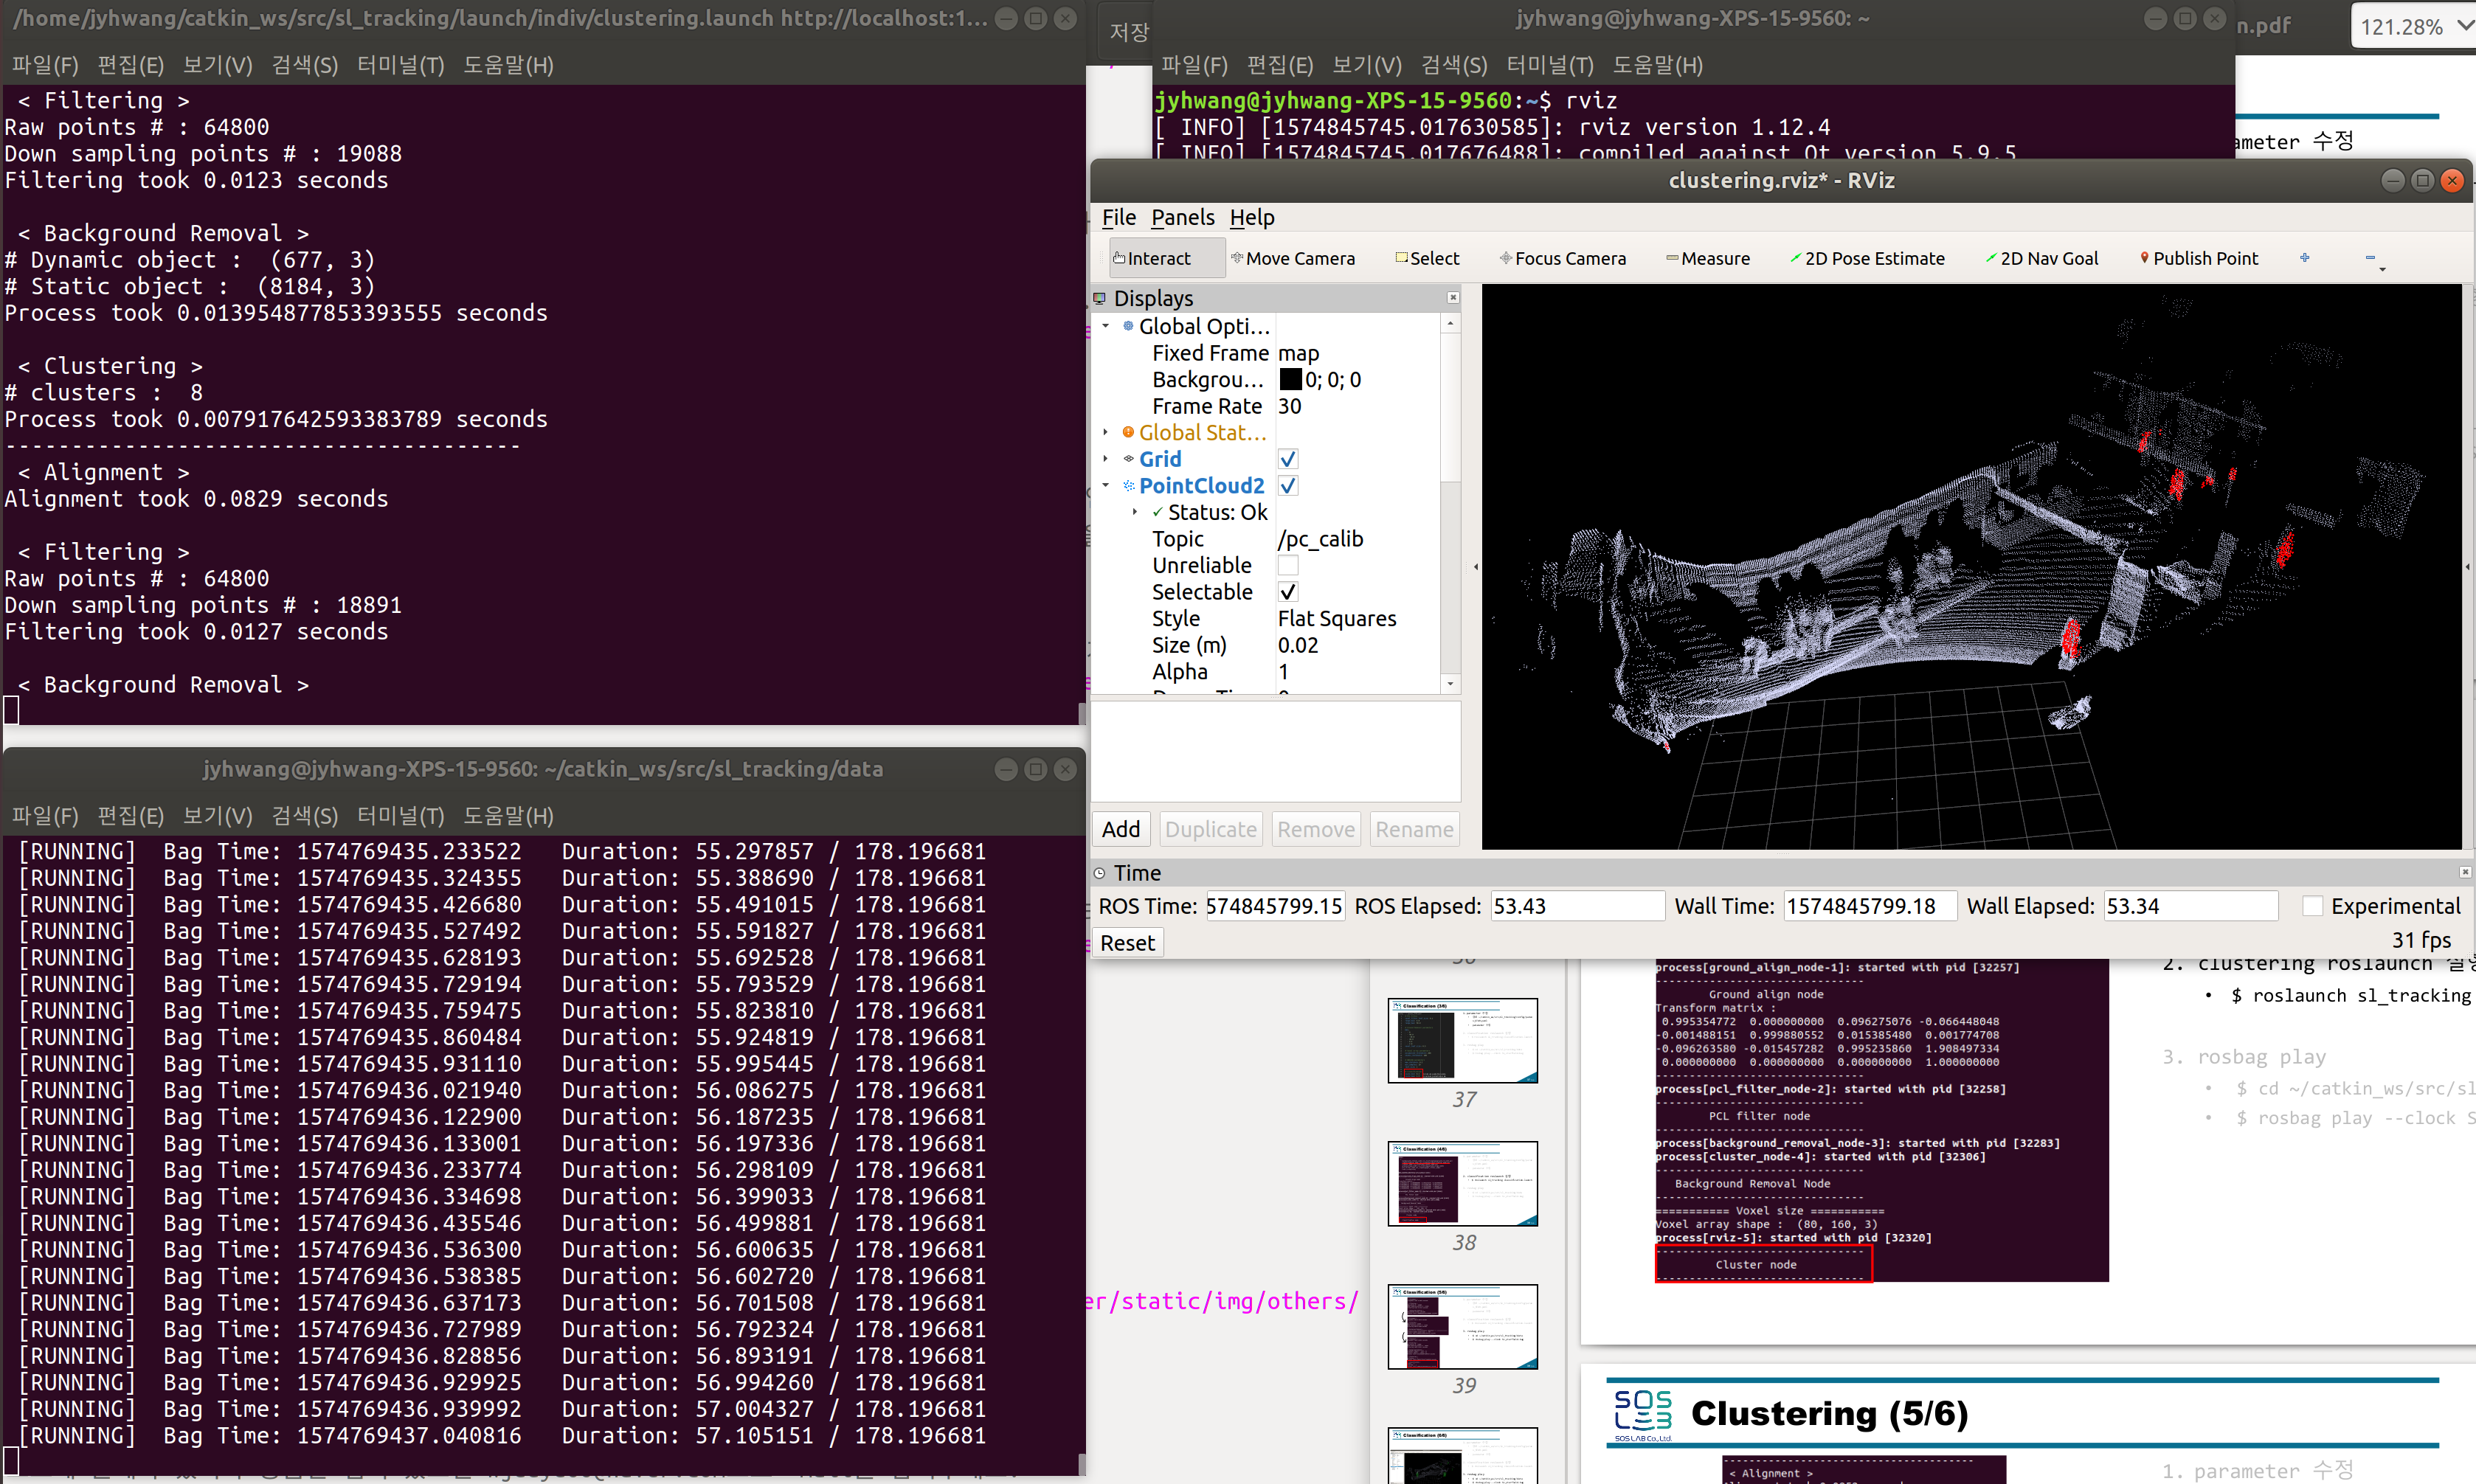Click the black Background color swatch
This screenshot has width=2476, height=1484.
1290,379
